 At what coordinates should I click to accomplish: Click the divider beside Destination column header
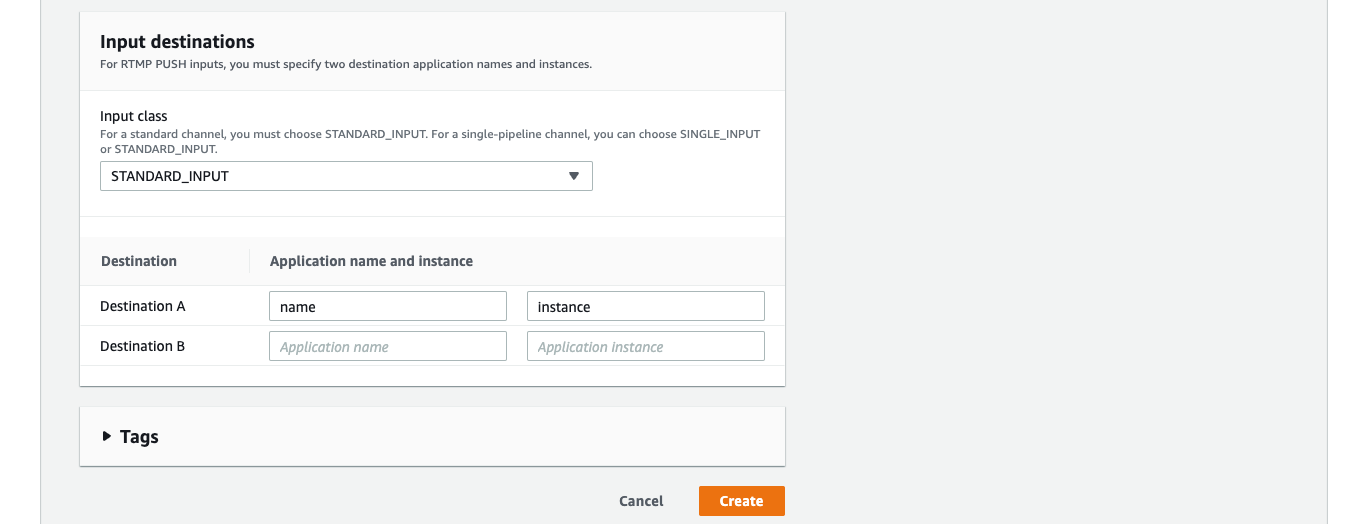(x=249, y=261)
